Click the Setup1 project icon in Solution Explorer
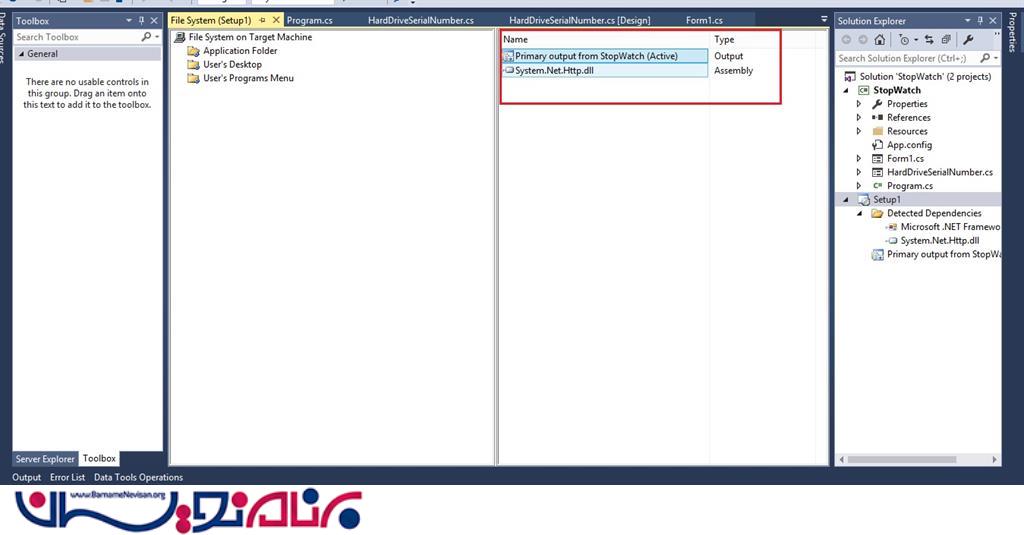The height and width of the screenshot is (535, 1024). coord(864,200)
